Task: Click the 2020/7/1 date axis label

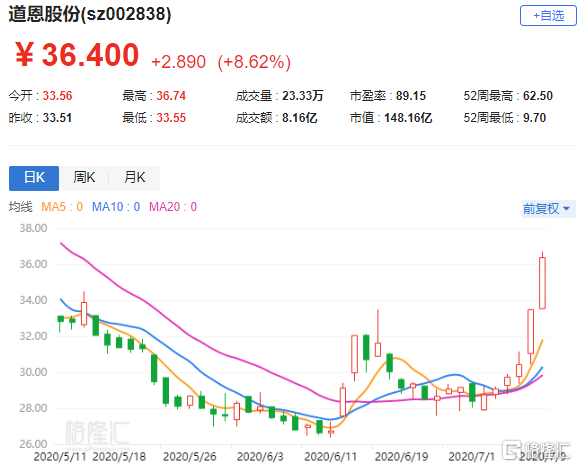Action: 472,457
